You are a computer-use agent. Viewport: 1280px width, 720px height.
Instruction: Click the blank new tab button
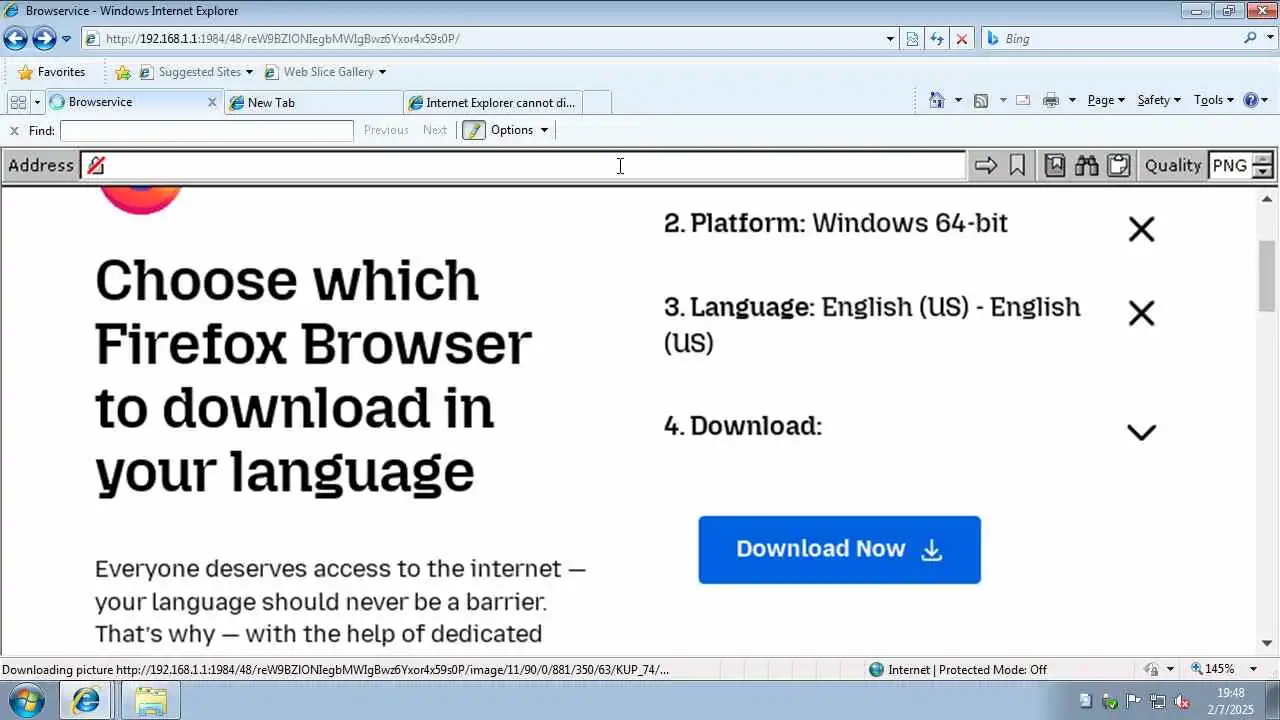pos(596,102)
